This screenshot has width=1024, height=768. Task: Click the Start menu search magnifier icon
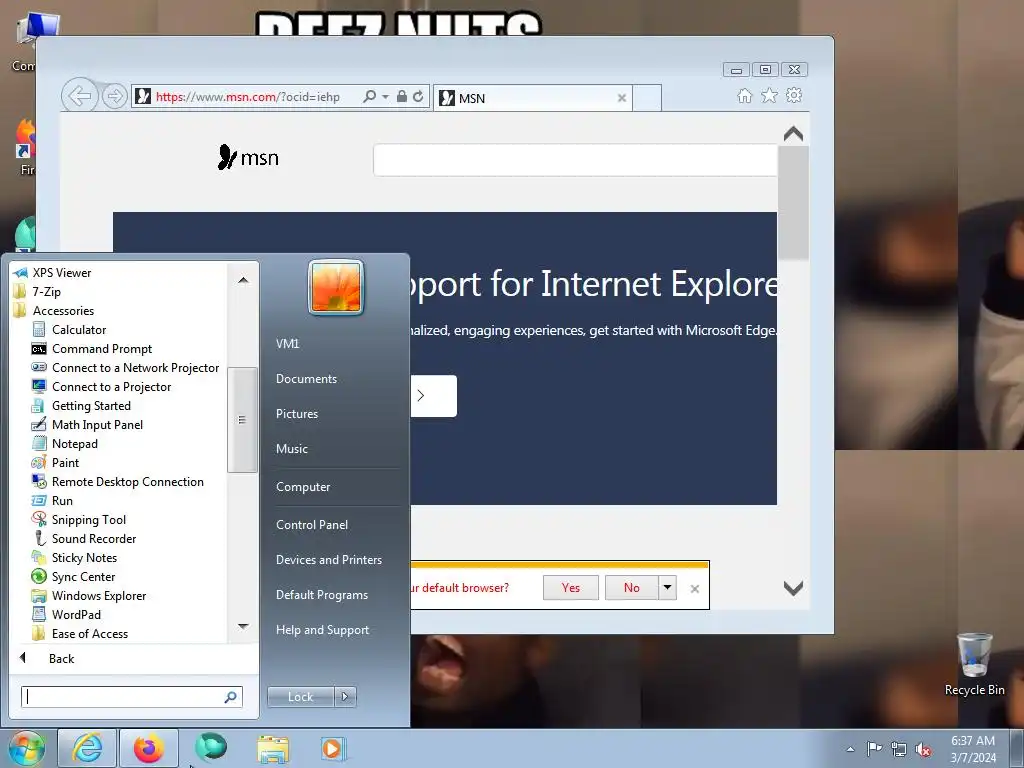230,697
